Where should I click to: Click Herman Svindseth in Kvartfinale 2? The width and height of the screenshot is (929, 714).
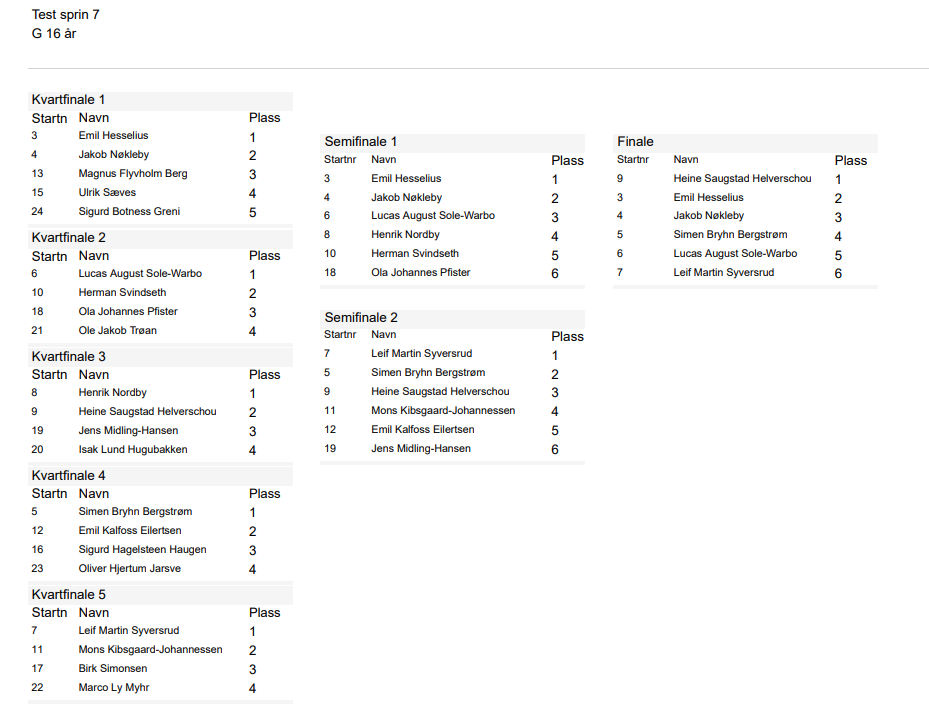tap(122, 293)
